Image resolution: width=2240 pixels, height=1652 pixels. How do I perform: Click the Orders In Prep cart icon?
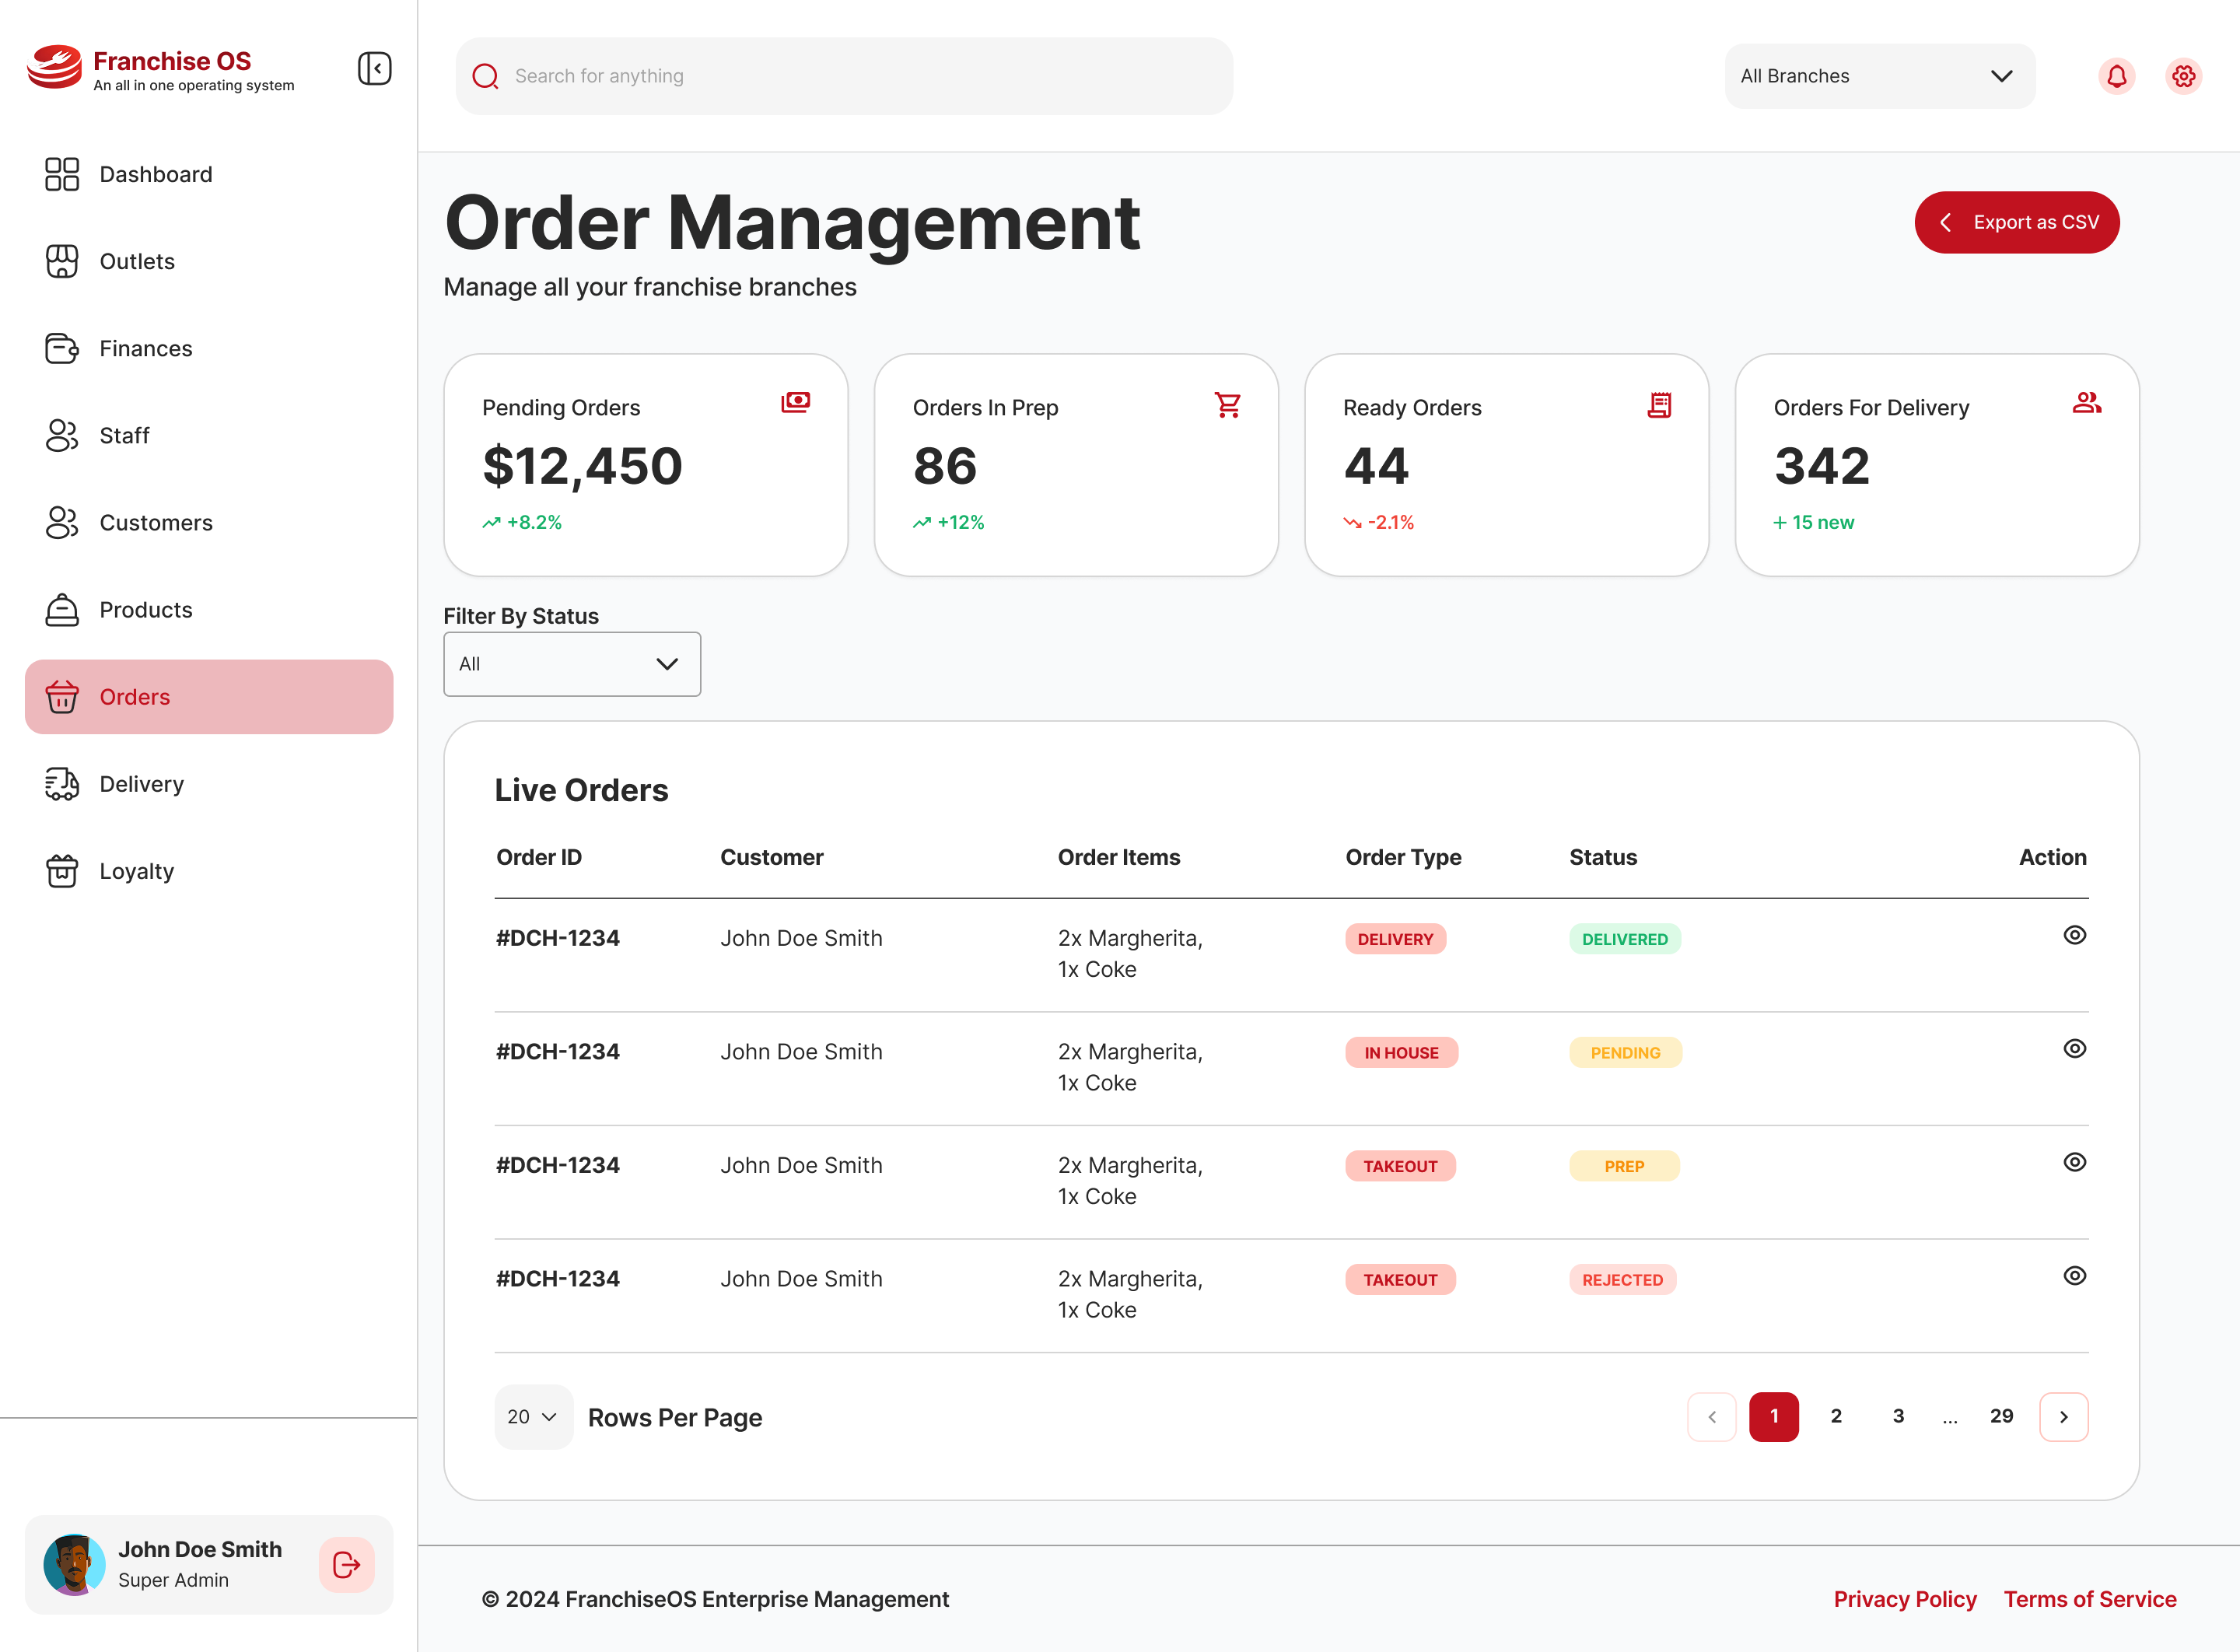pyautogui.click(x=1228, y=404)
